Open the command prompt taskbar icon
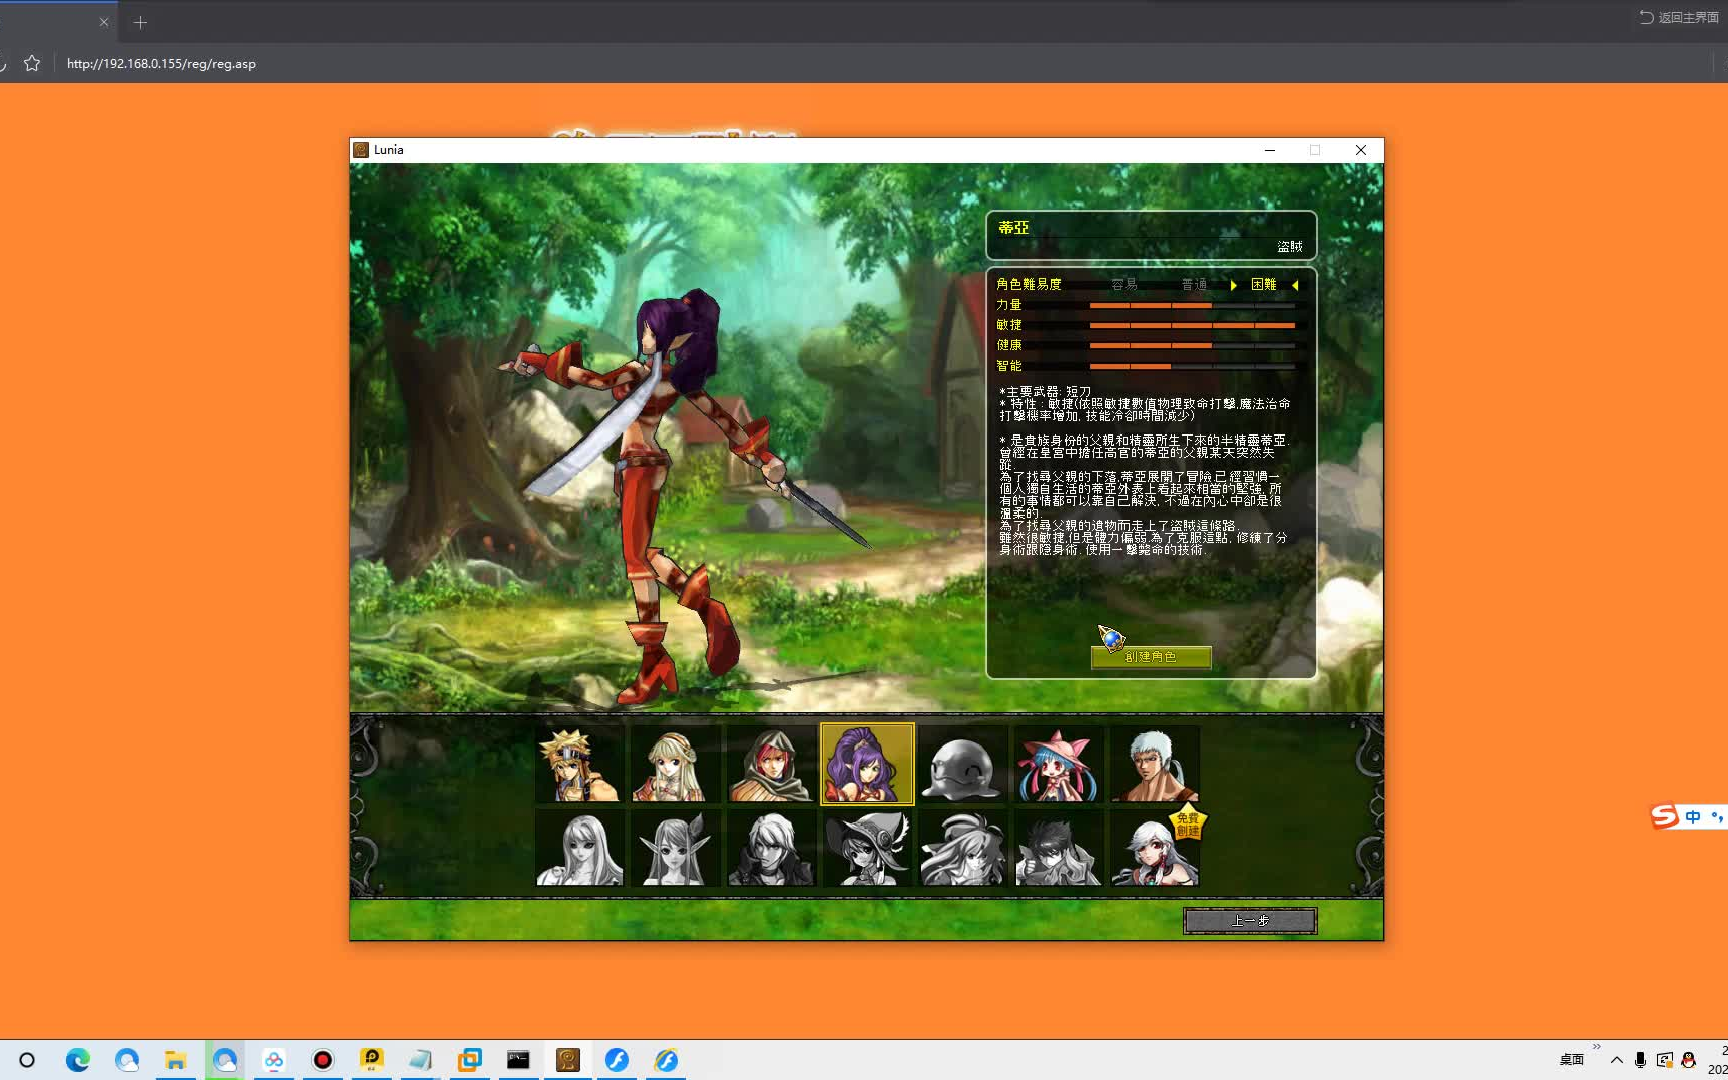This screenshot has width=1728, height=1080. [x=518, y=1060]
